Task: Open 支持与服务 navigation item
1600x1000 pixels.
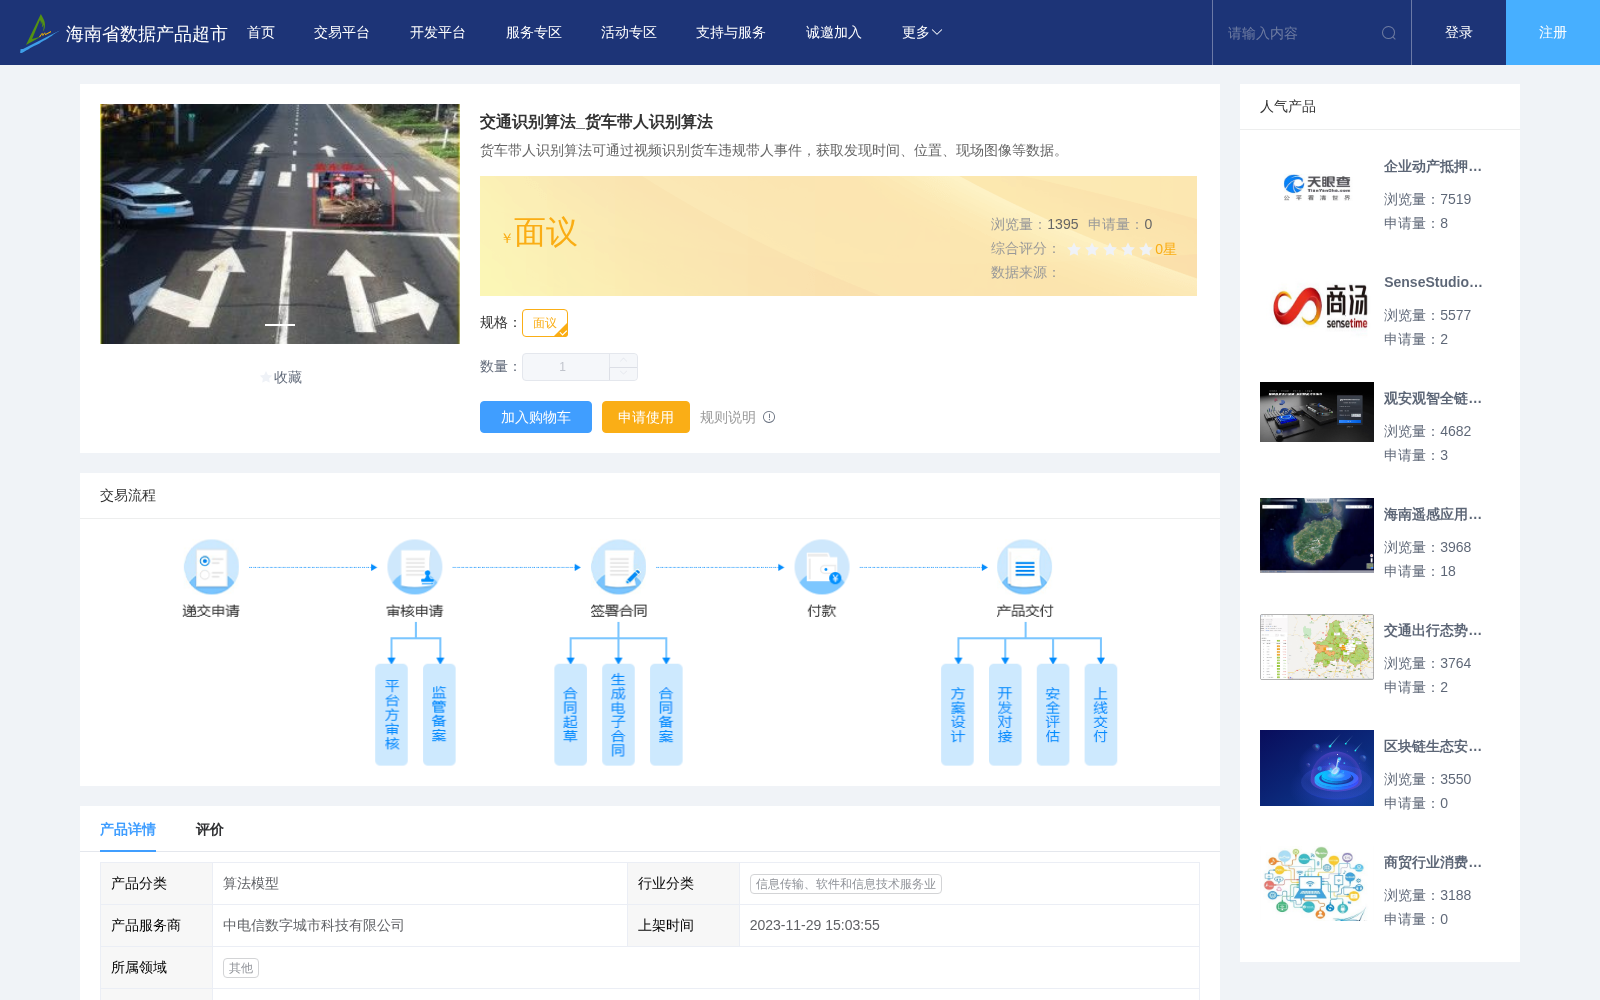Action: coord(731,33)
